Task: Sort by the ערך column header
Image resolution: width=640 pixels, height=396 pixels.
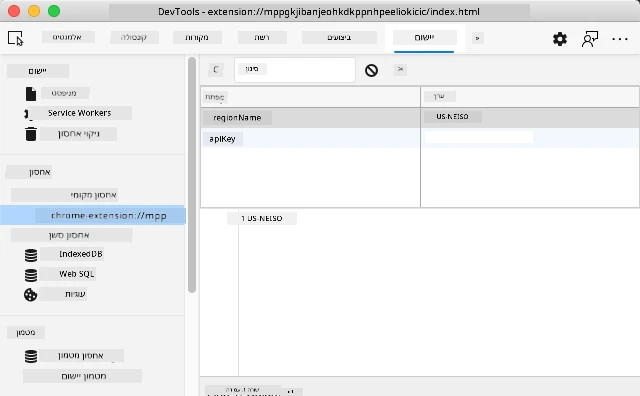Action: coord(530,97)
